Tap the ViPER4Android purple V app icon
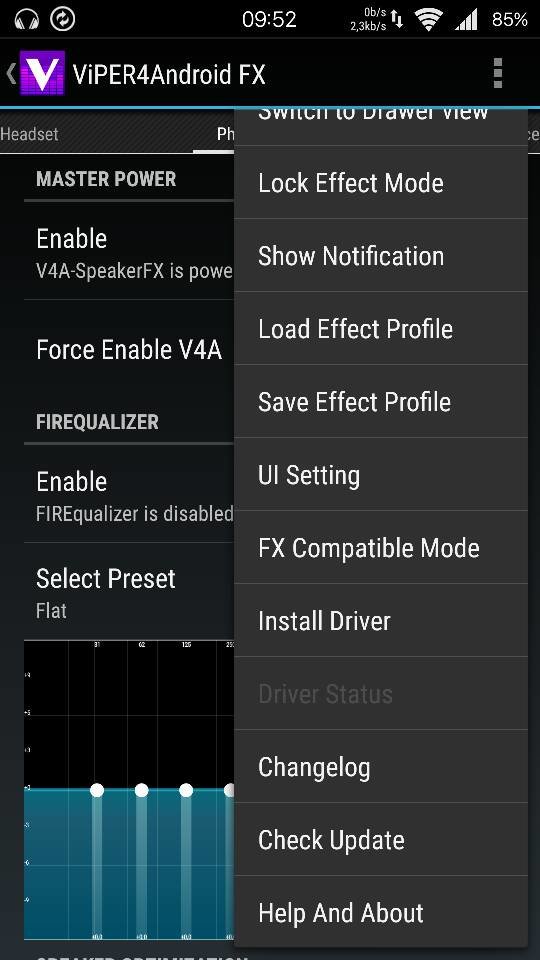Screen dimensions: 540x960 coord(42,73)
